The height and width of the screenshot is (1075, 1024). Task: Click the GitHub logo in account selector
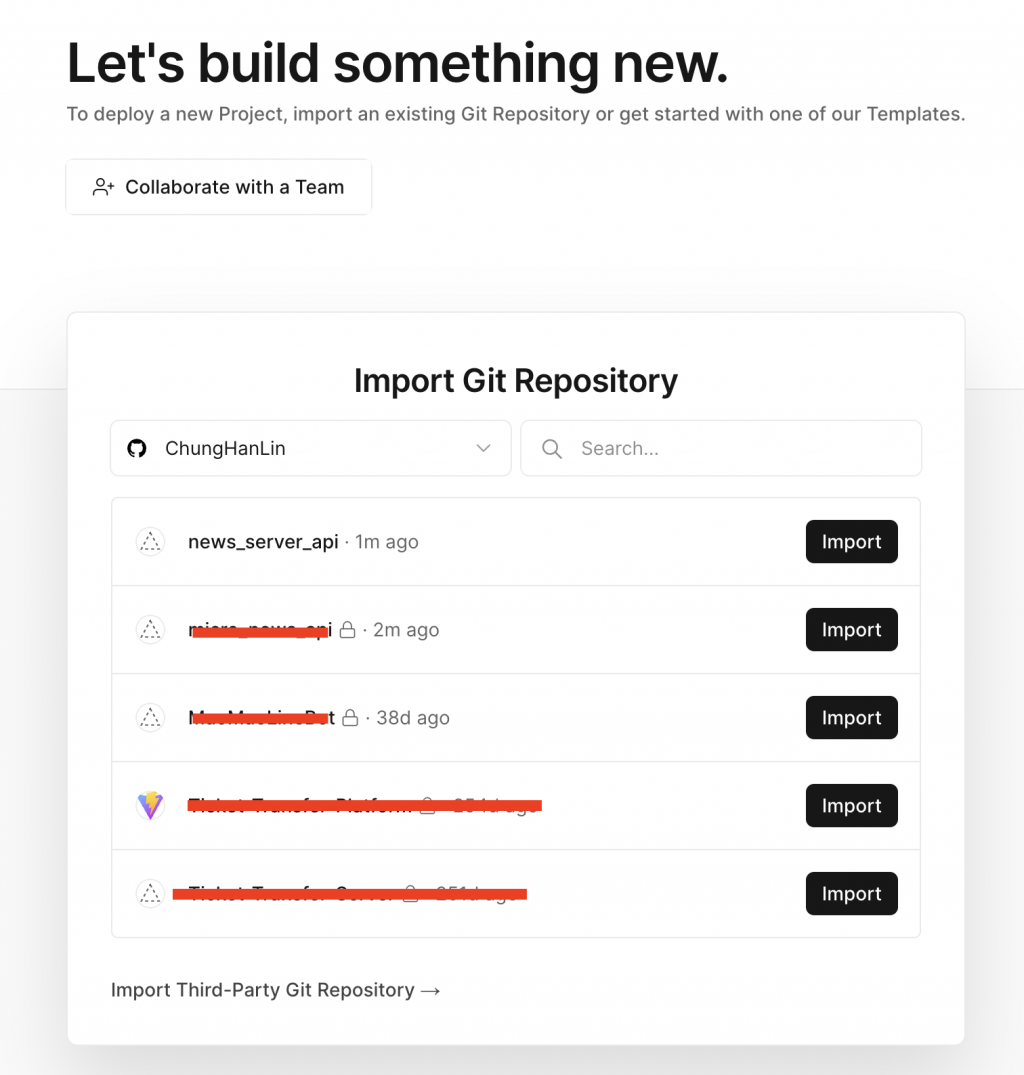coord(137,448)
